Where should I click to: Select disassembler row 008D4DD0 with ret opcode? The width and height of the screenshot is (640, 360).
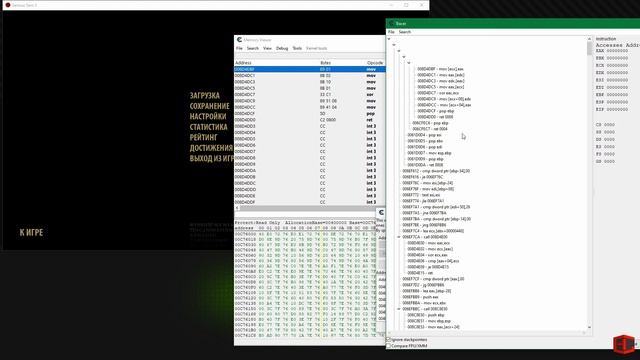310,120
